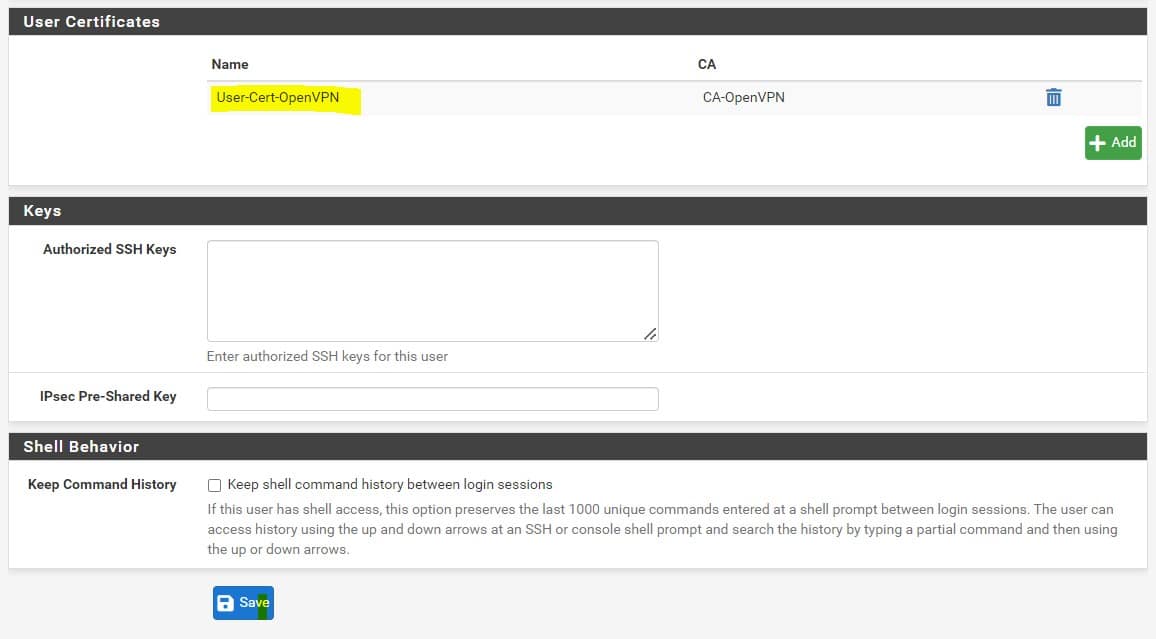Click the Name column header

tap(230, 64)
